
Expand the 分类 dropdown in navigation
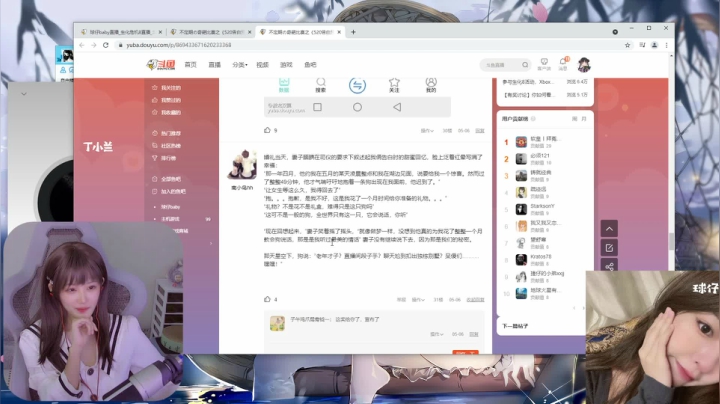[x=240, y=65]
